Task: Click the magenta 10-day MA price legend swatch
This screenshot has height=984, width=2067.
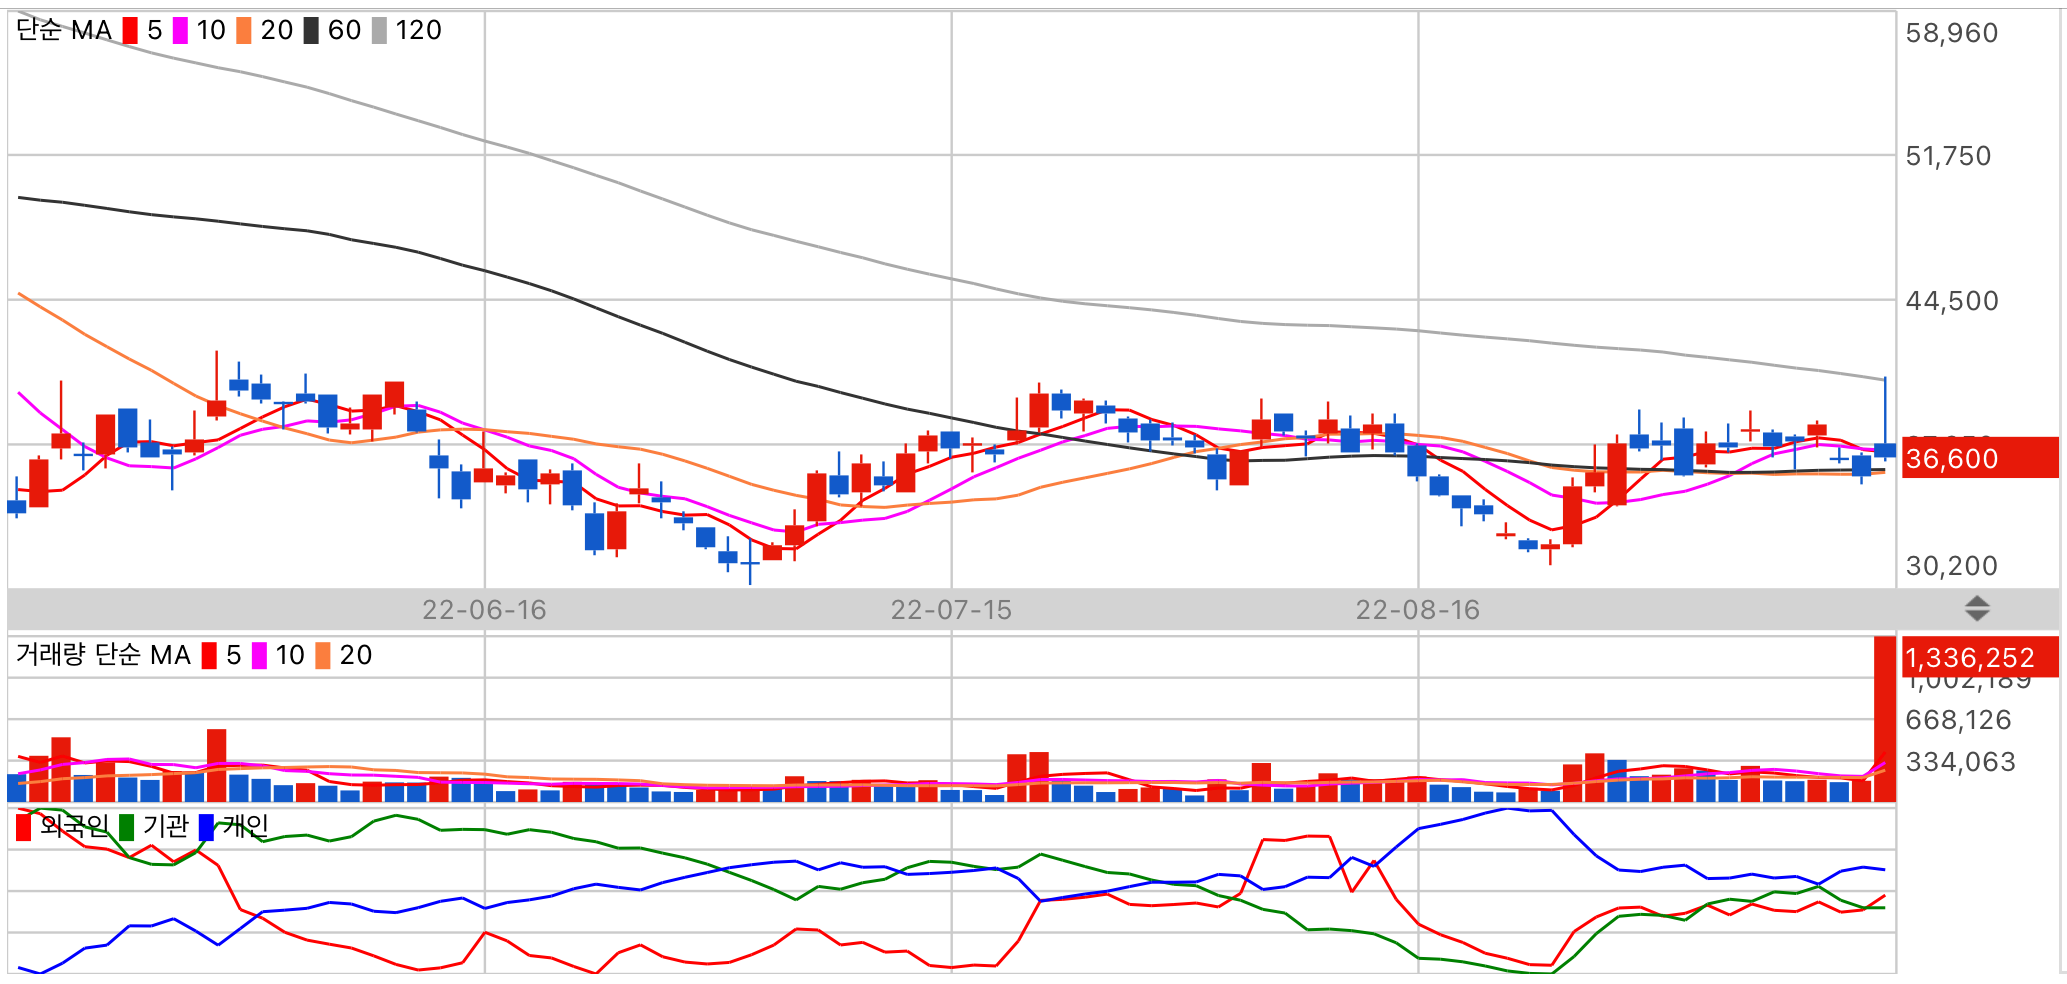Action: 180,31
